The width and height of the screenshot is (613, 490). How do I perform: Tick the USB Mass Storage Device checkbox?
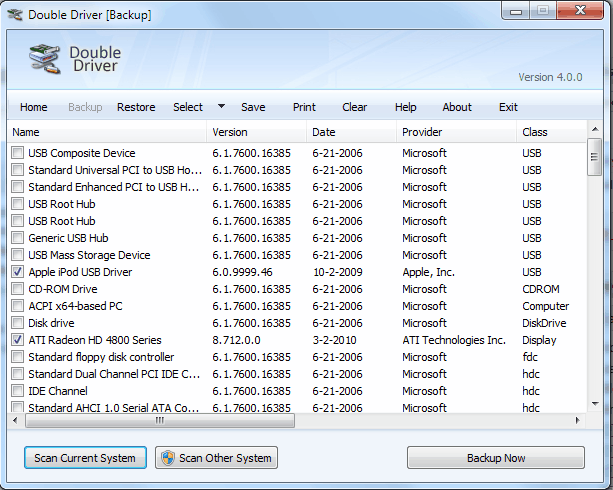point(18,255)
